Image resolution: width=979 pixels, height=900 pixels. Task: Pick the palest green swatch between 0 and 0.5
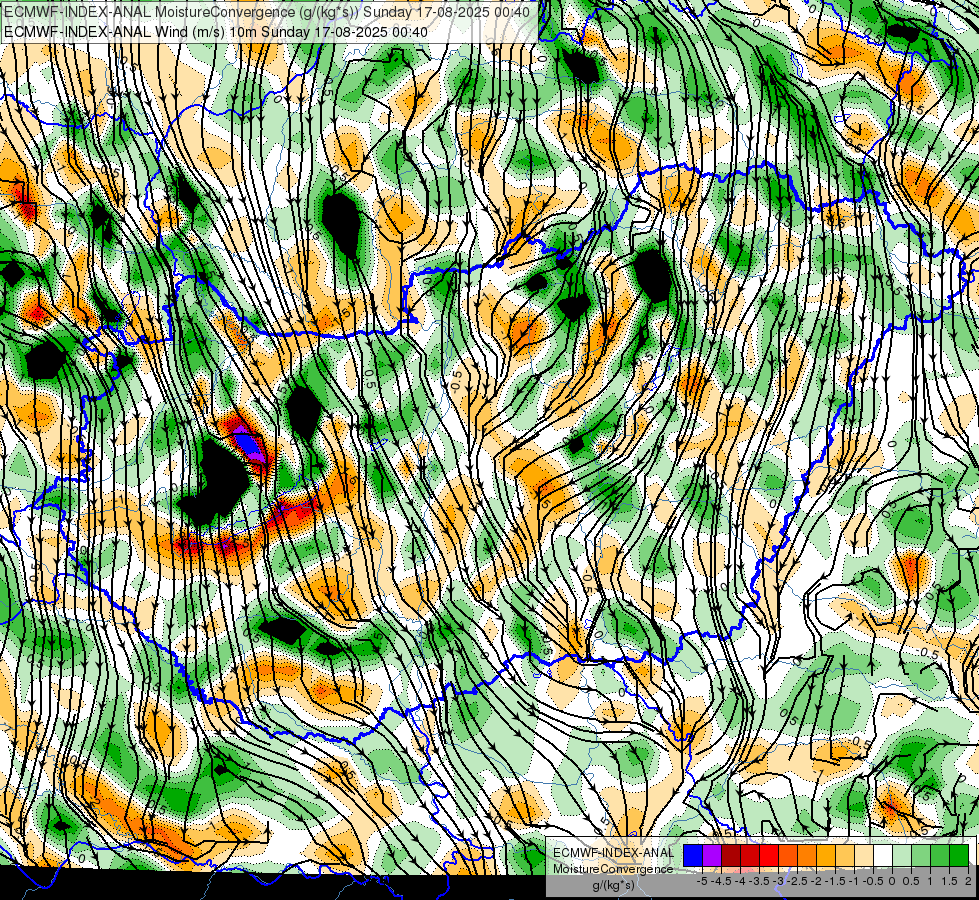click(x=902, y=855)
